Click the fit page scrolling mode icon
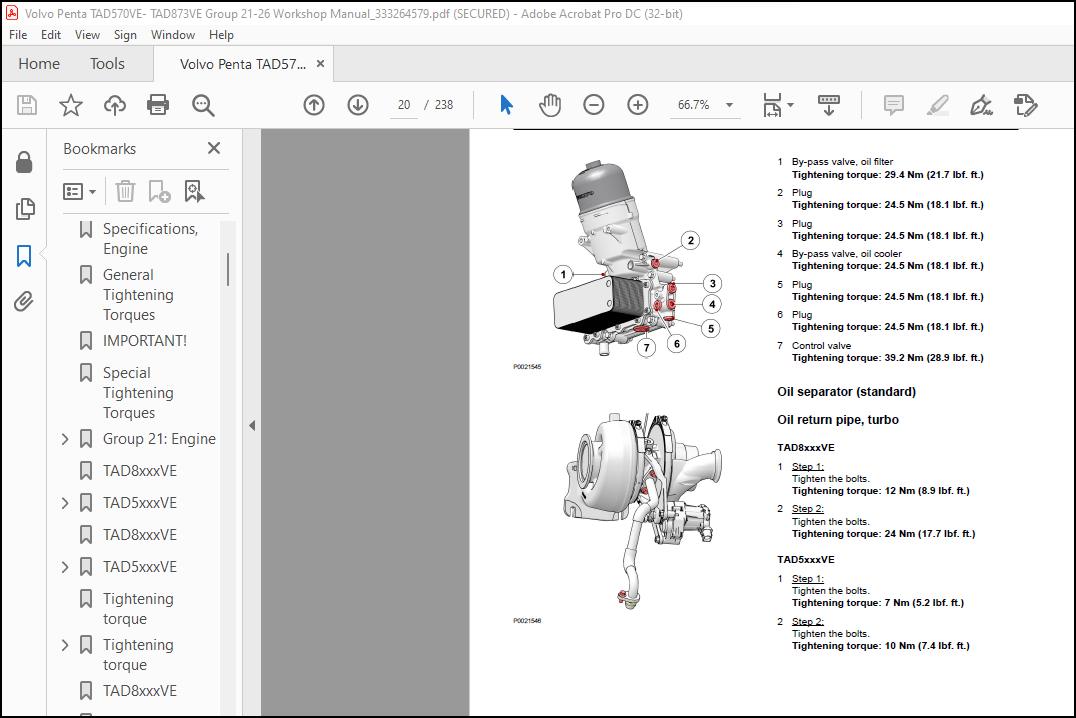This screenshot has width=1076, height=718. coord(773,105)
